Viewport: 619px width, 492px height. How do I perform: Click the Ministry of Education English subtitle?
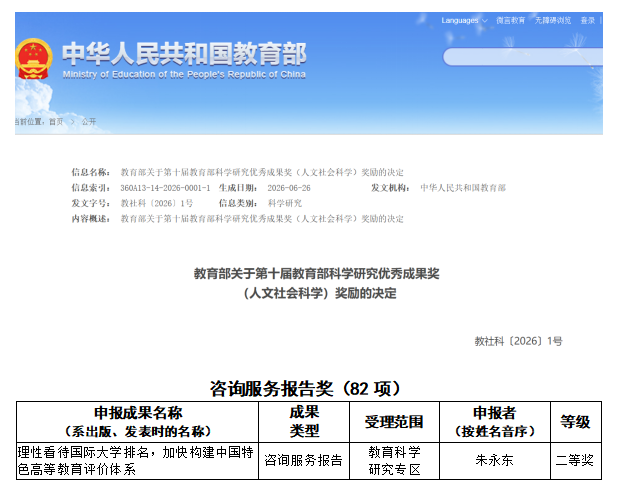coord(184,75)
